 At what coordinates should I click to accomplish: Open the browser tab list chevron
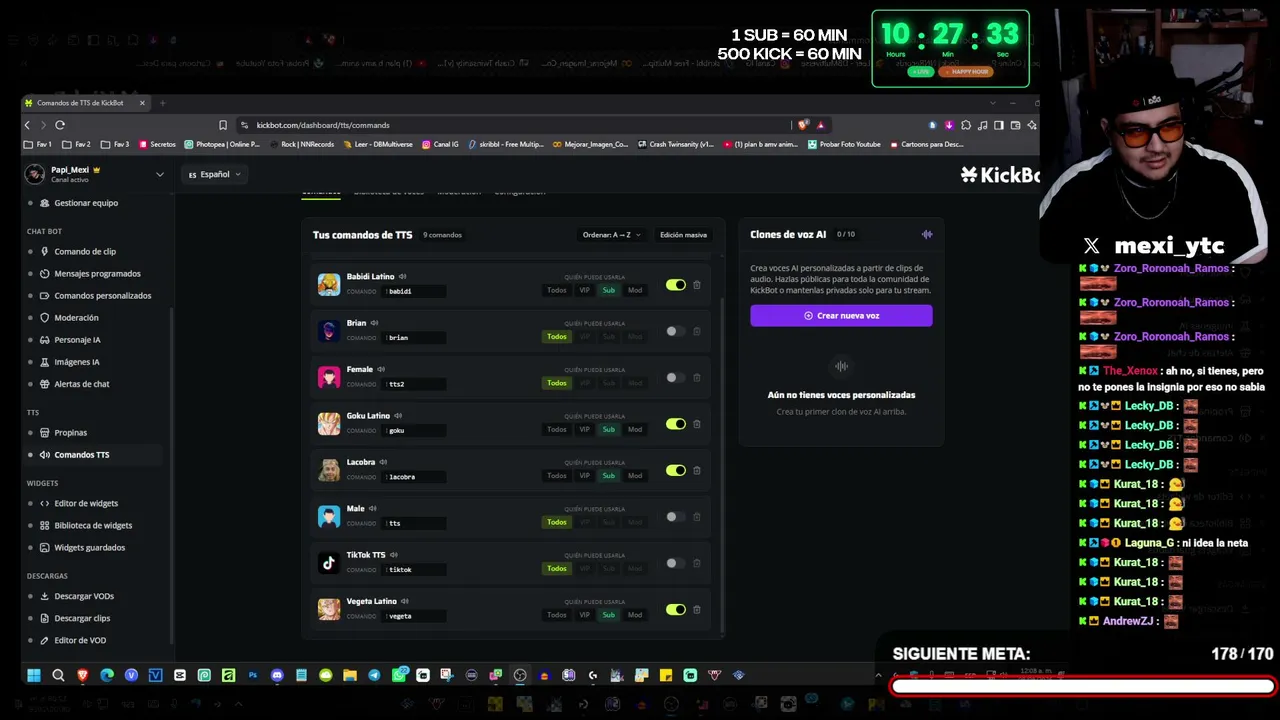(x=992, y=103)
